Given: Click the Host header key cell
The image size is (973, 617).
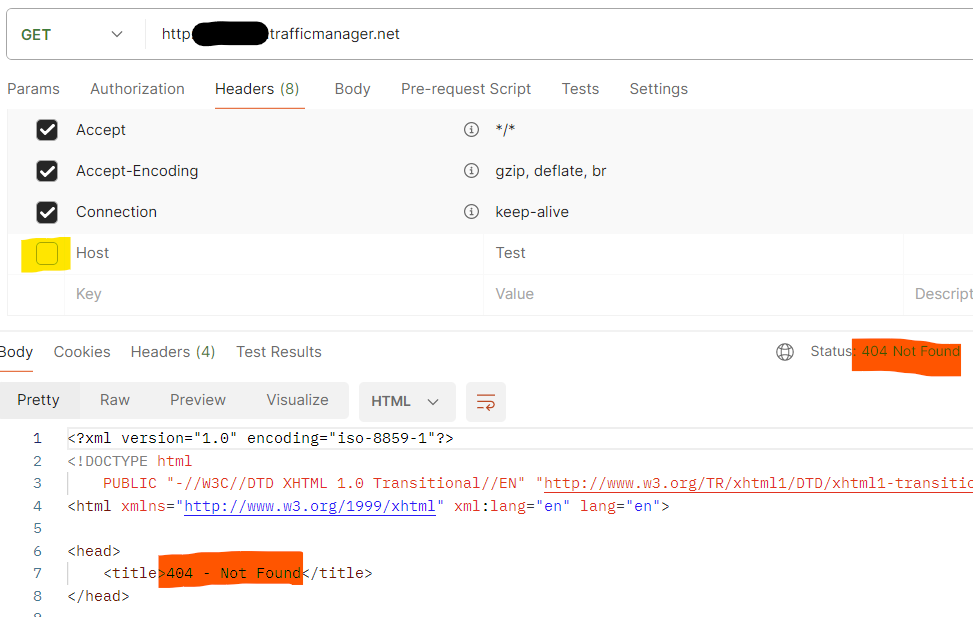Looking at the screenshot, I should click(x=274, y=253).
